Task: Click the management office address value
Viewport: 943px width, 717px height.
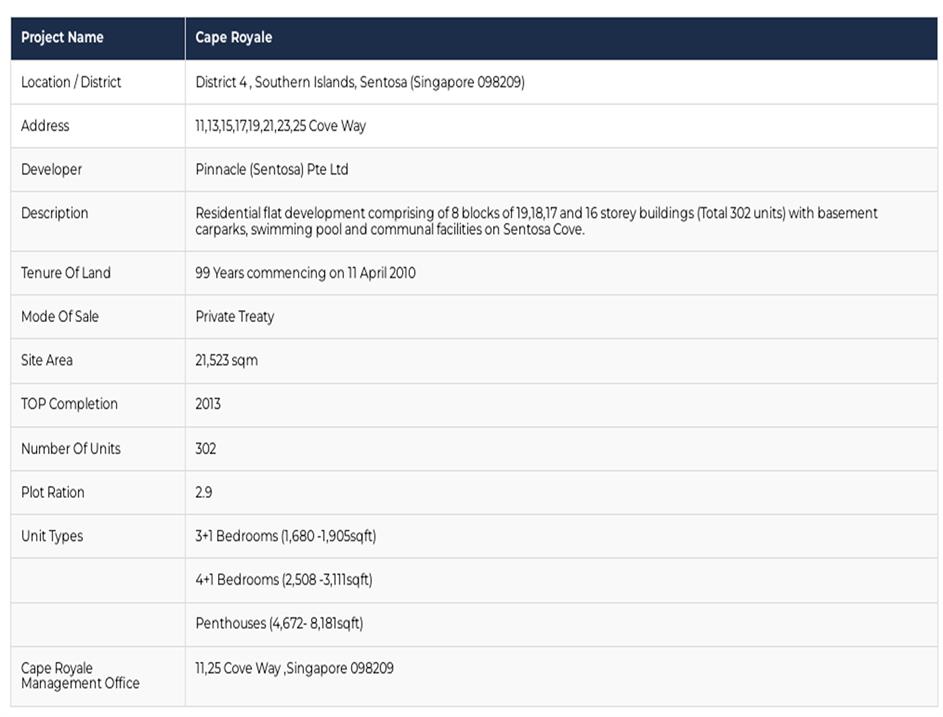Action: 294,668
